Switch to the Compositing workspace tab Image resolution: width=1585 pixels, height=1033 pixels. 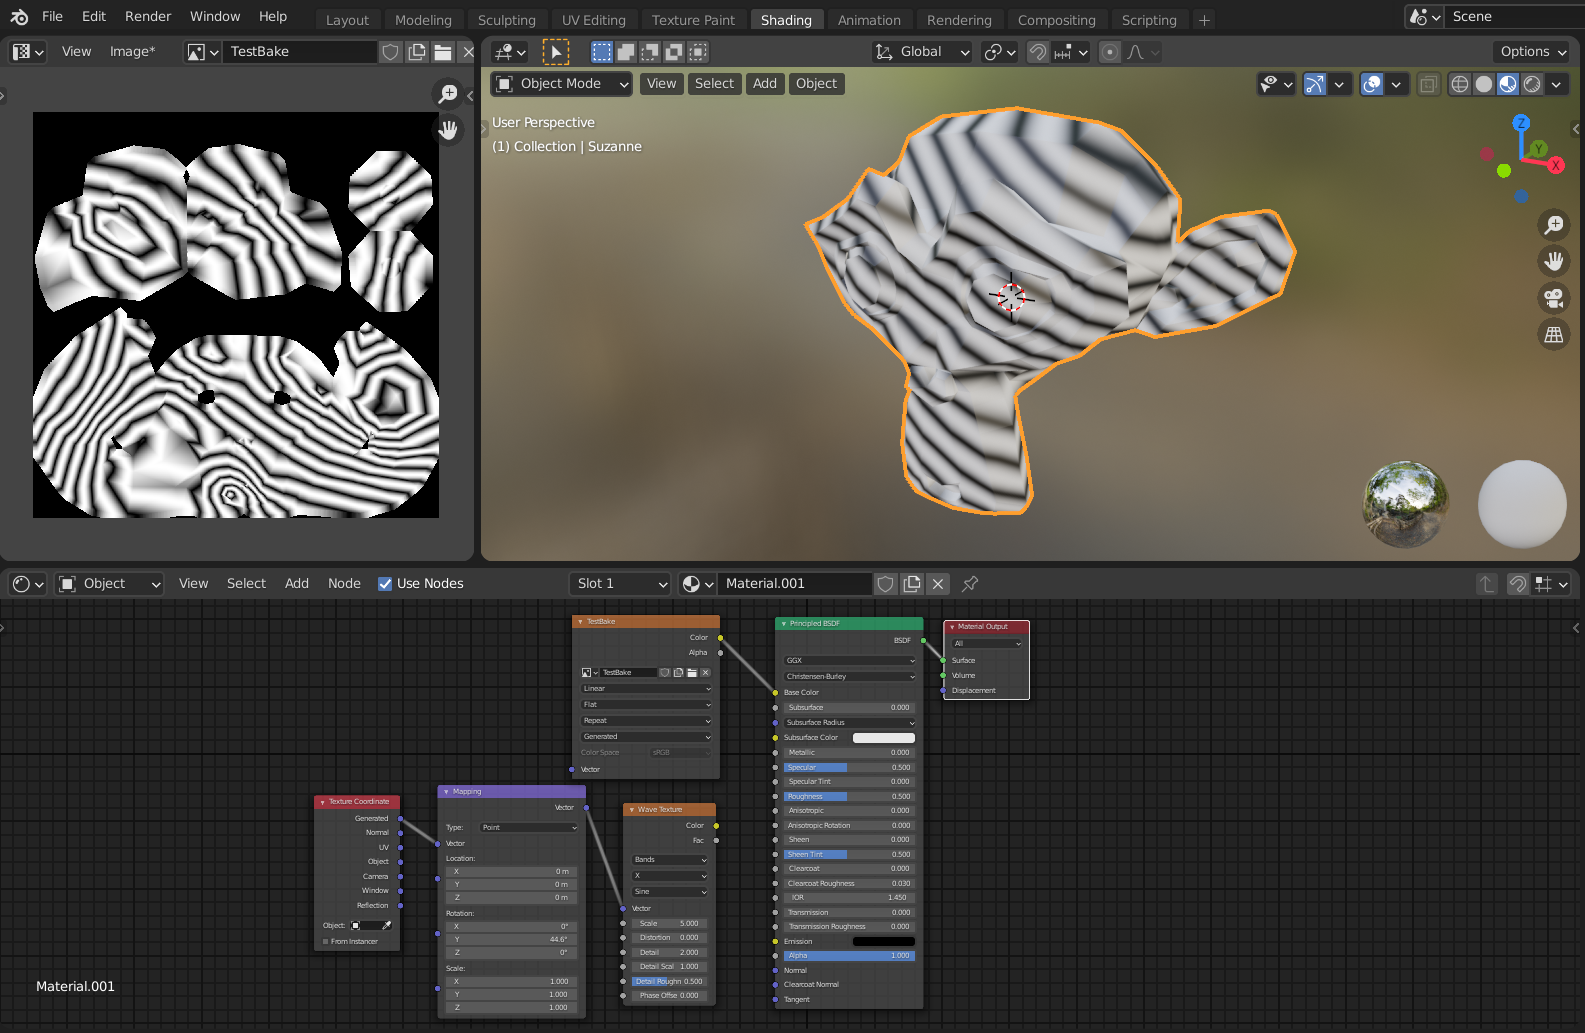1056,20
